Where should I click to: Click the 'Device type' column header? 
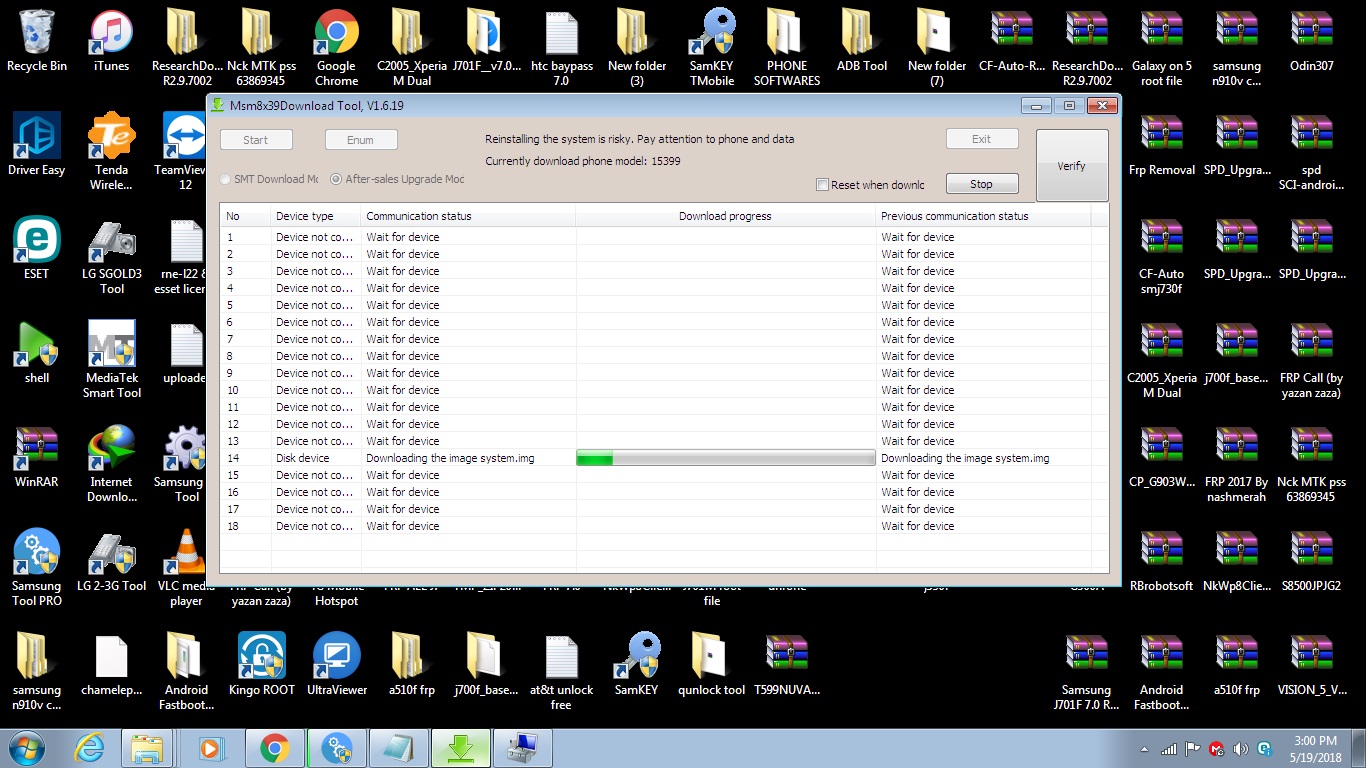point(316,216)
